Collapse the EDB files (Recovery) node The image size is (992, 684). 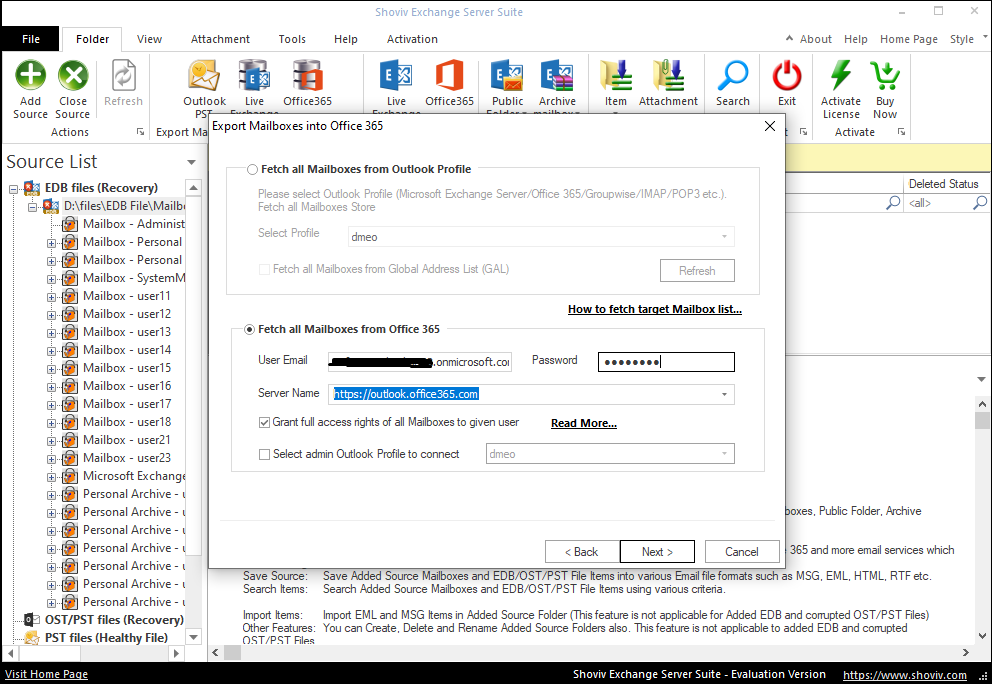coord(13,189)
